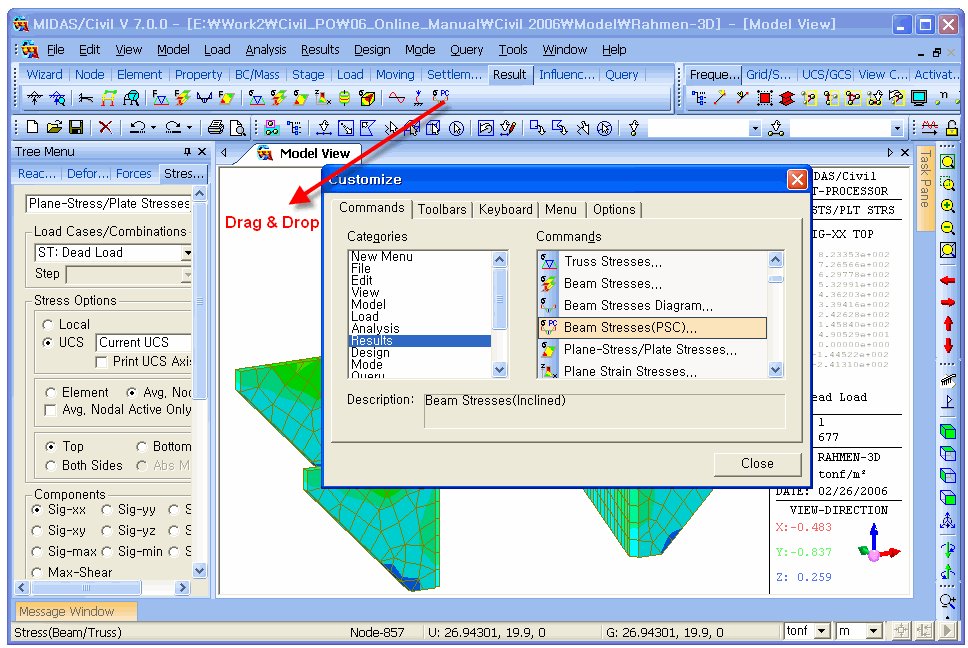The image size is (968, 648).
Task: Select the Local stress option
Action: 47,325
